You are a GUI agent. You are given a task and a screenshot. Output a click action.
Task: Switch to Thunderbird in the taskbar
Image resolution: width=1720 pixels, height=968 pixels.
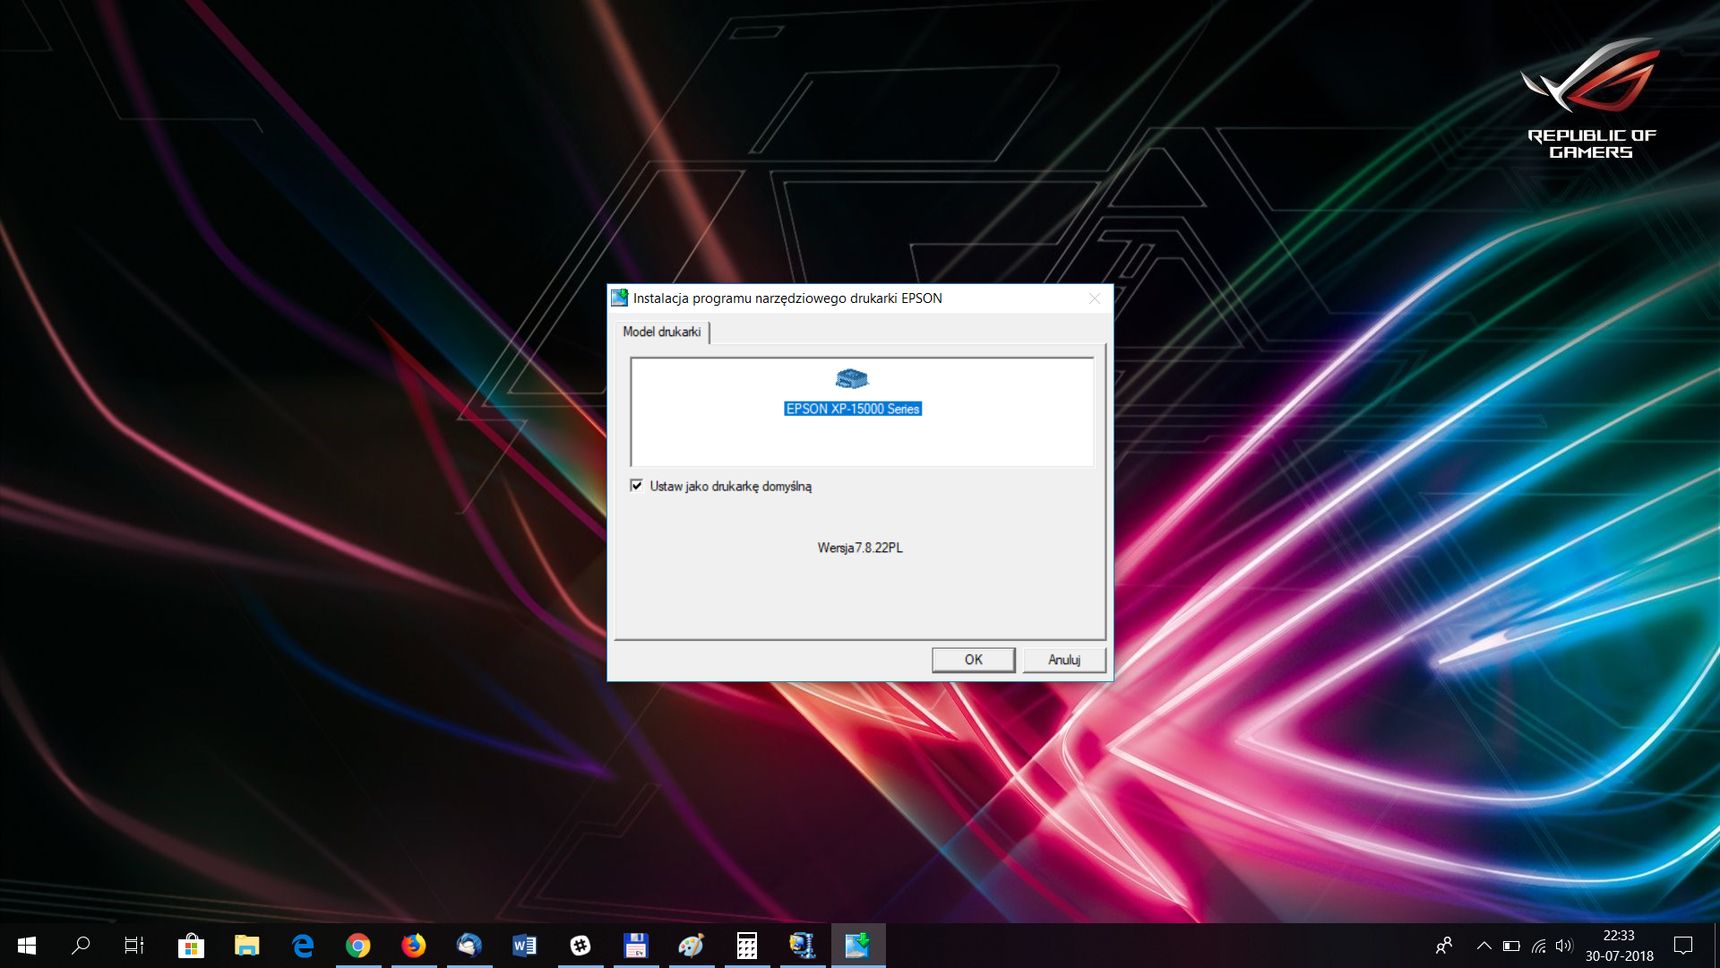pyautogui.click(x=469, y=945)
